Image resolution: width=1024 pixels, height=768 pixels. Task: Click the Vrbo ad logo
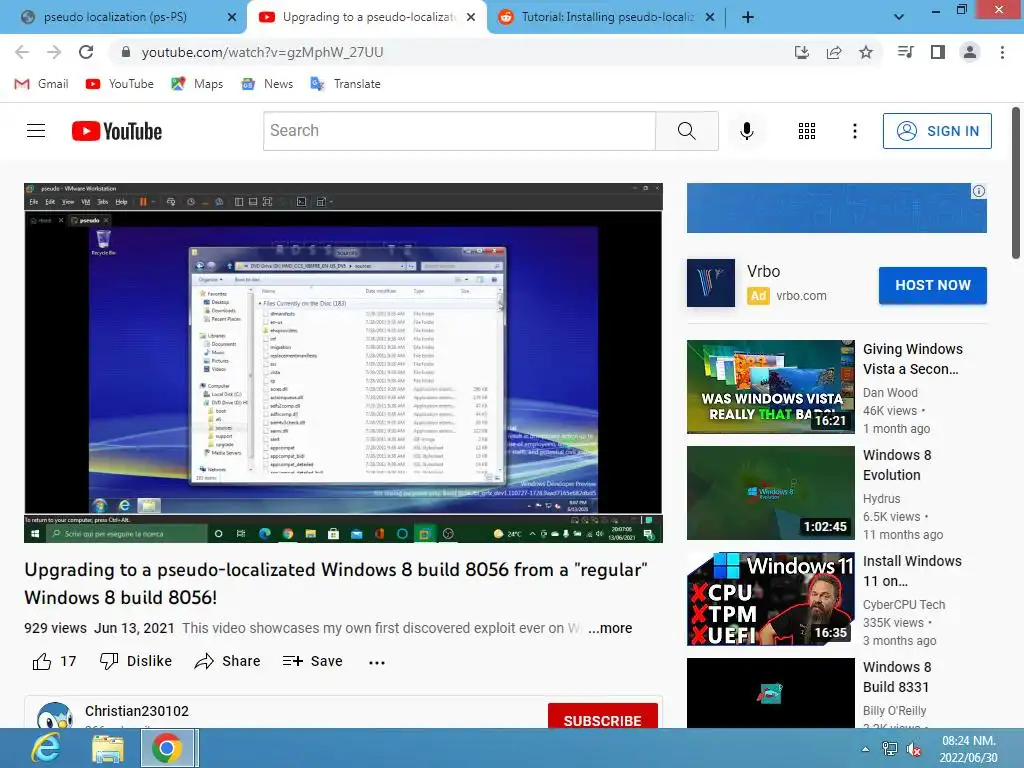click(711, 283)
